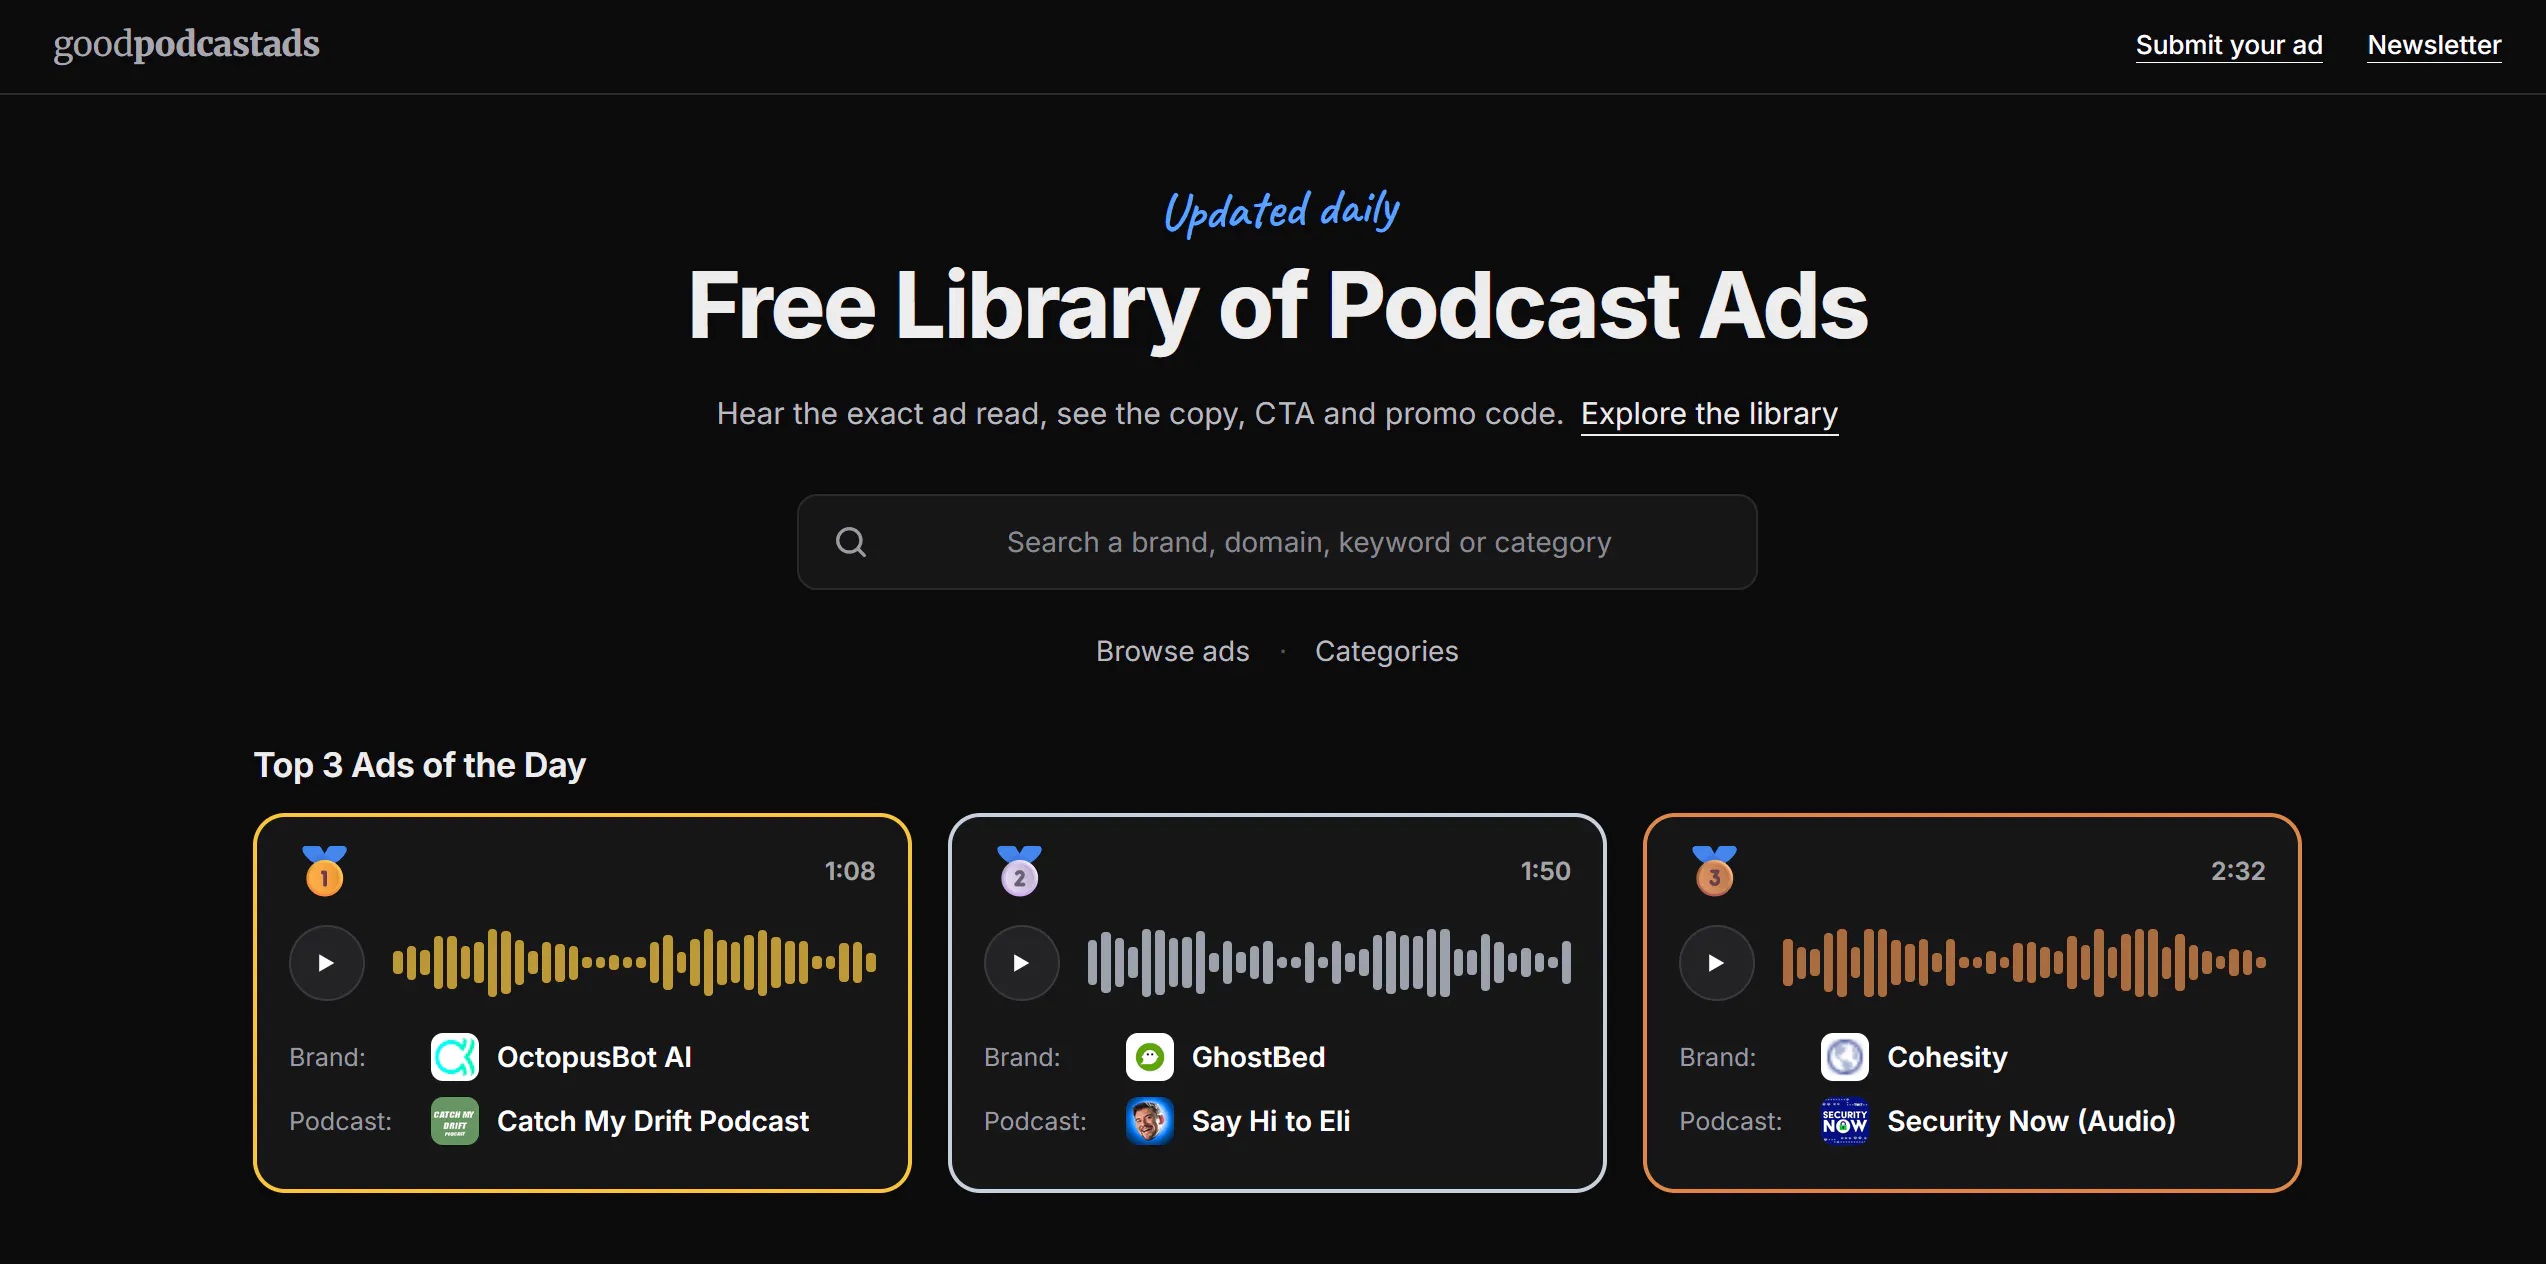
Task: Click the OctopusBot AI brand logo
Action: tap(455, 1057)
